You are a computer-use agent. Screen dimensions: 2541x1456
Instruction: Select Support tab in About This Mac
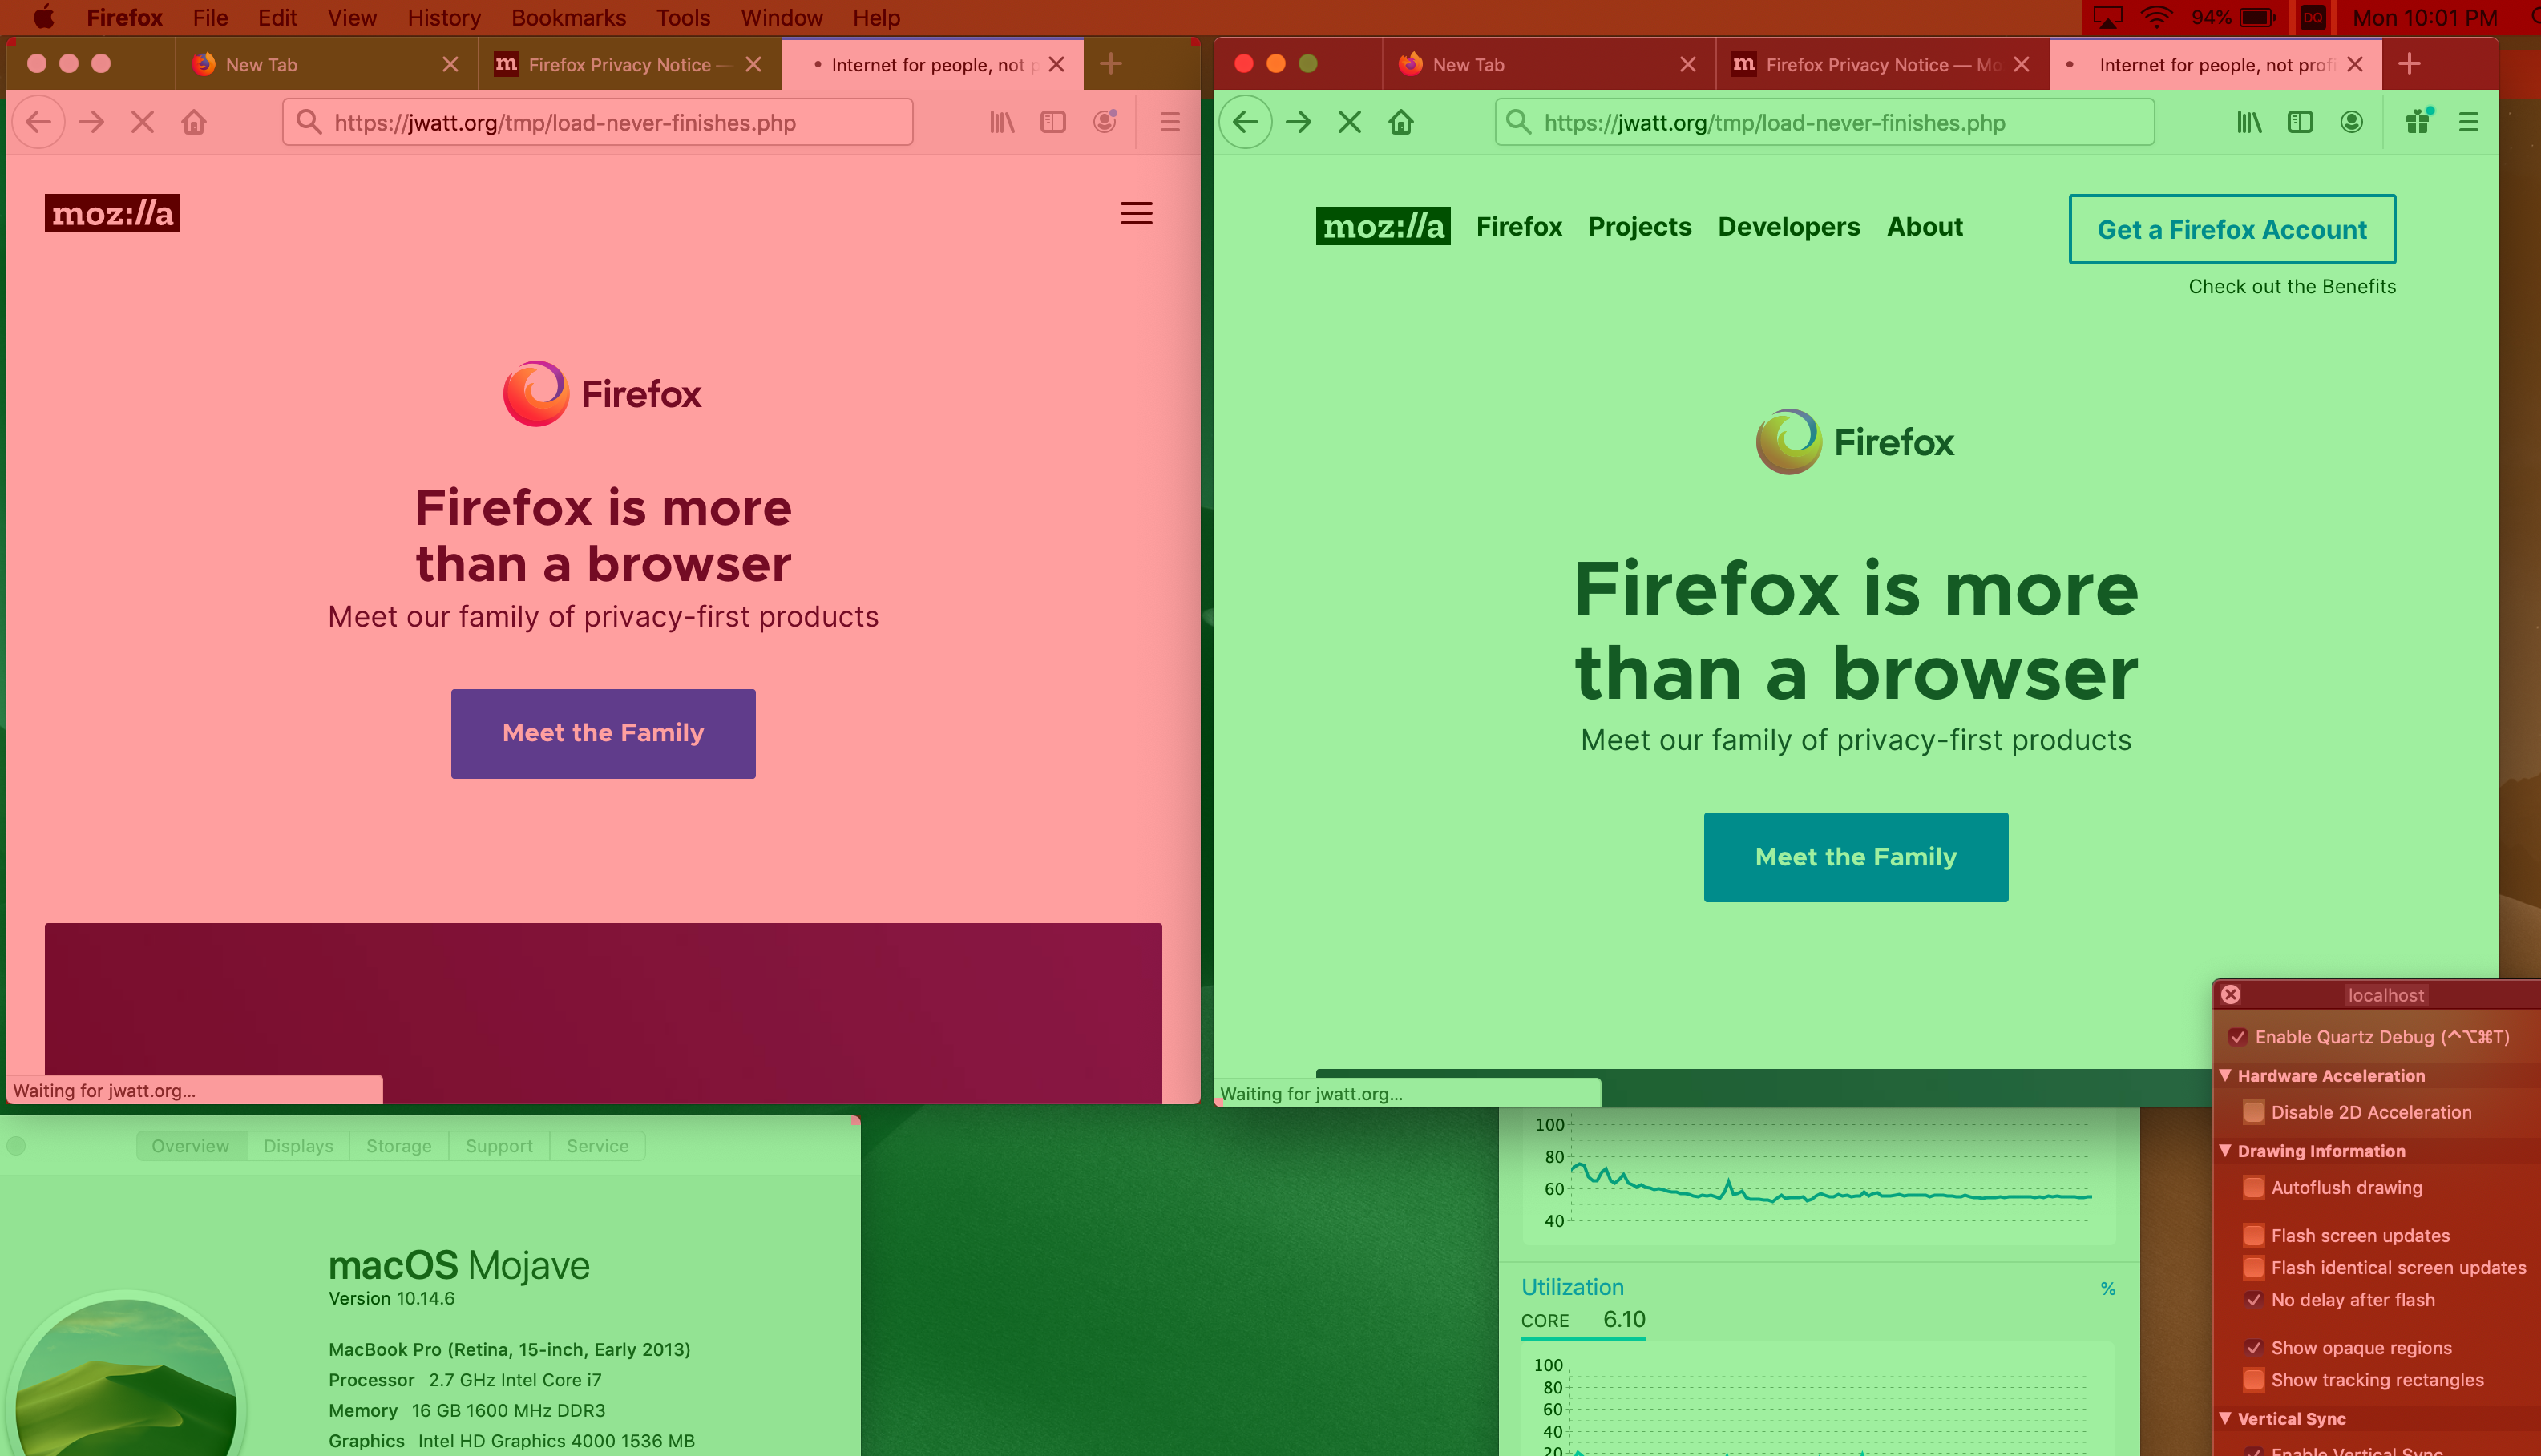coord(499,1146)
